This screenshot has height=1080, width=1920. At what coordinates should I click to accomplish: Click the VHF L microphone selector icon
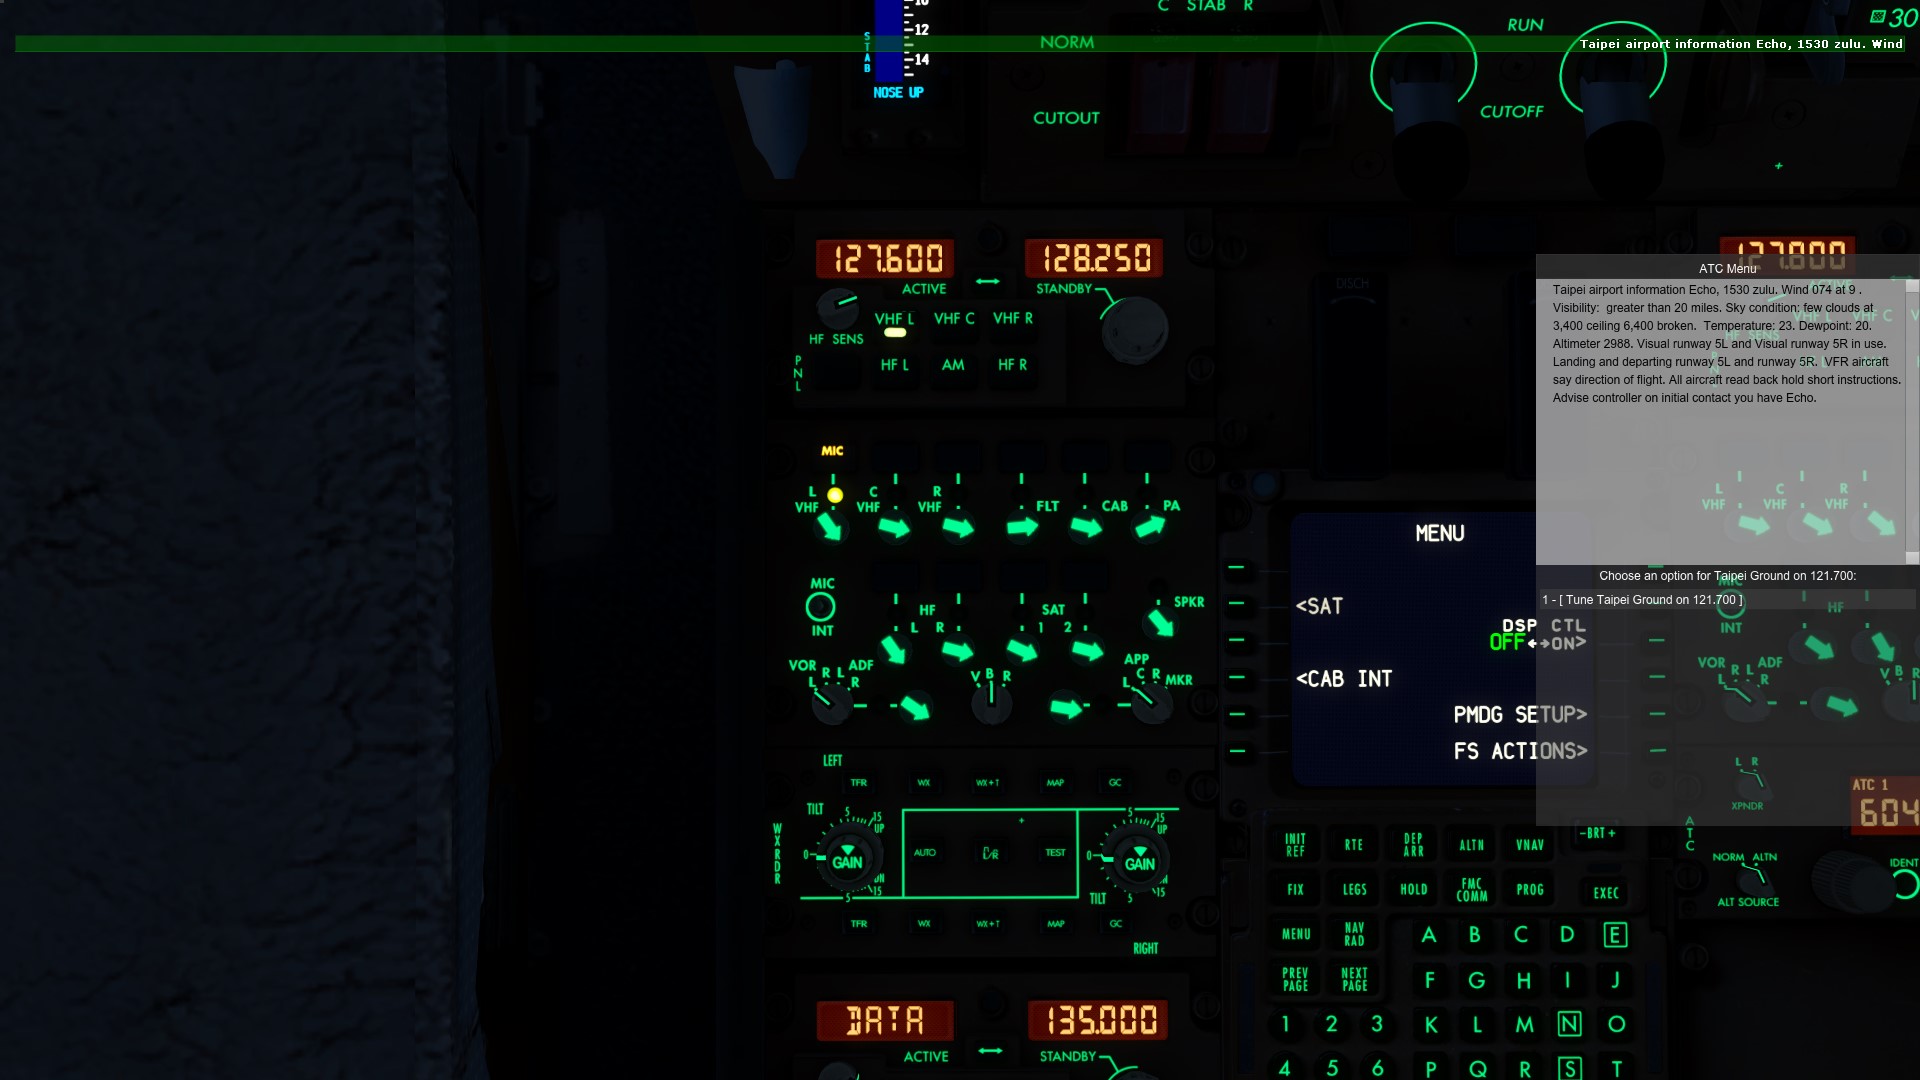pyautogui.click(x=835, y=493)
